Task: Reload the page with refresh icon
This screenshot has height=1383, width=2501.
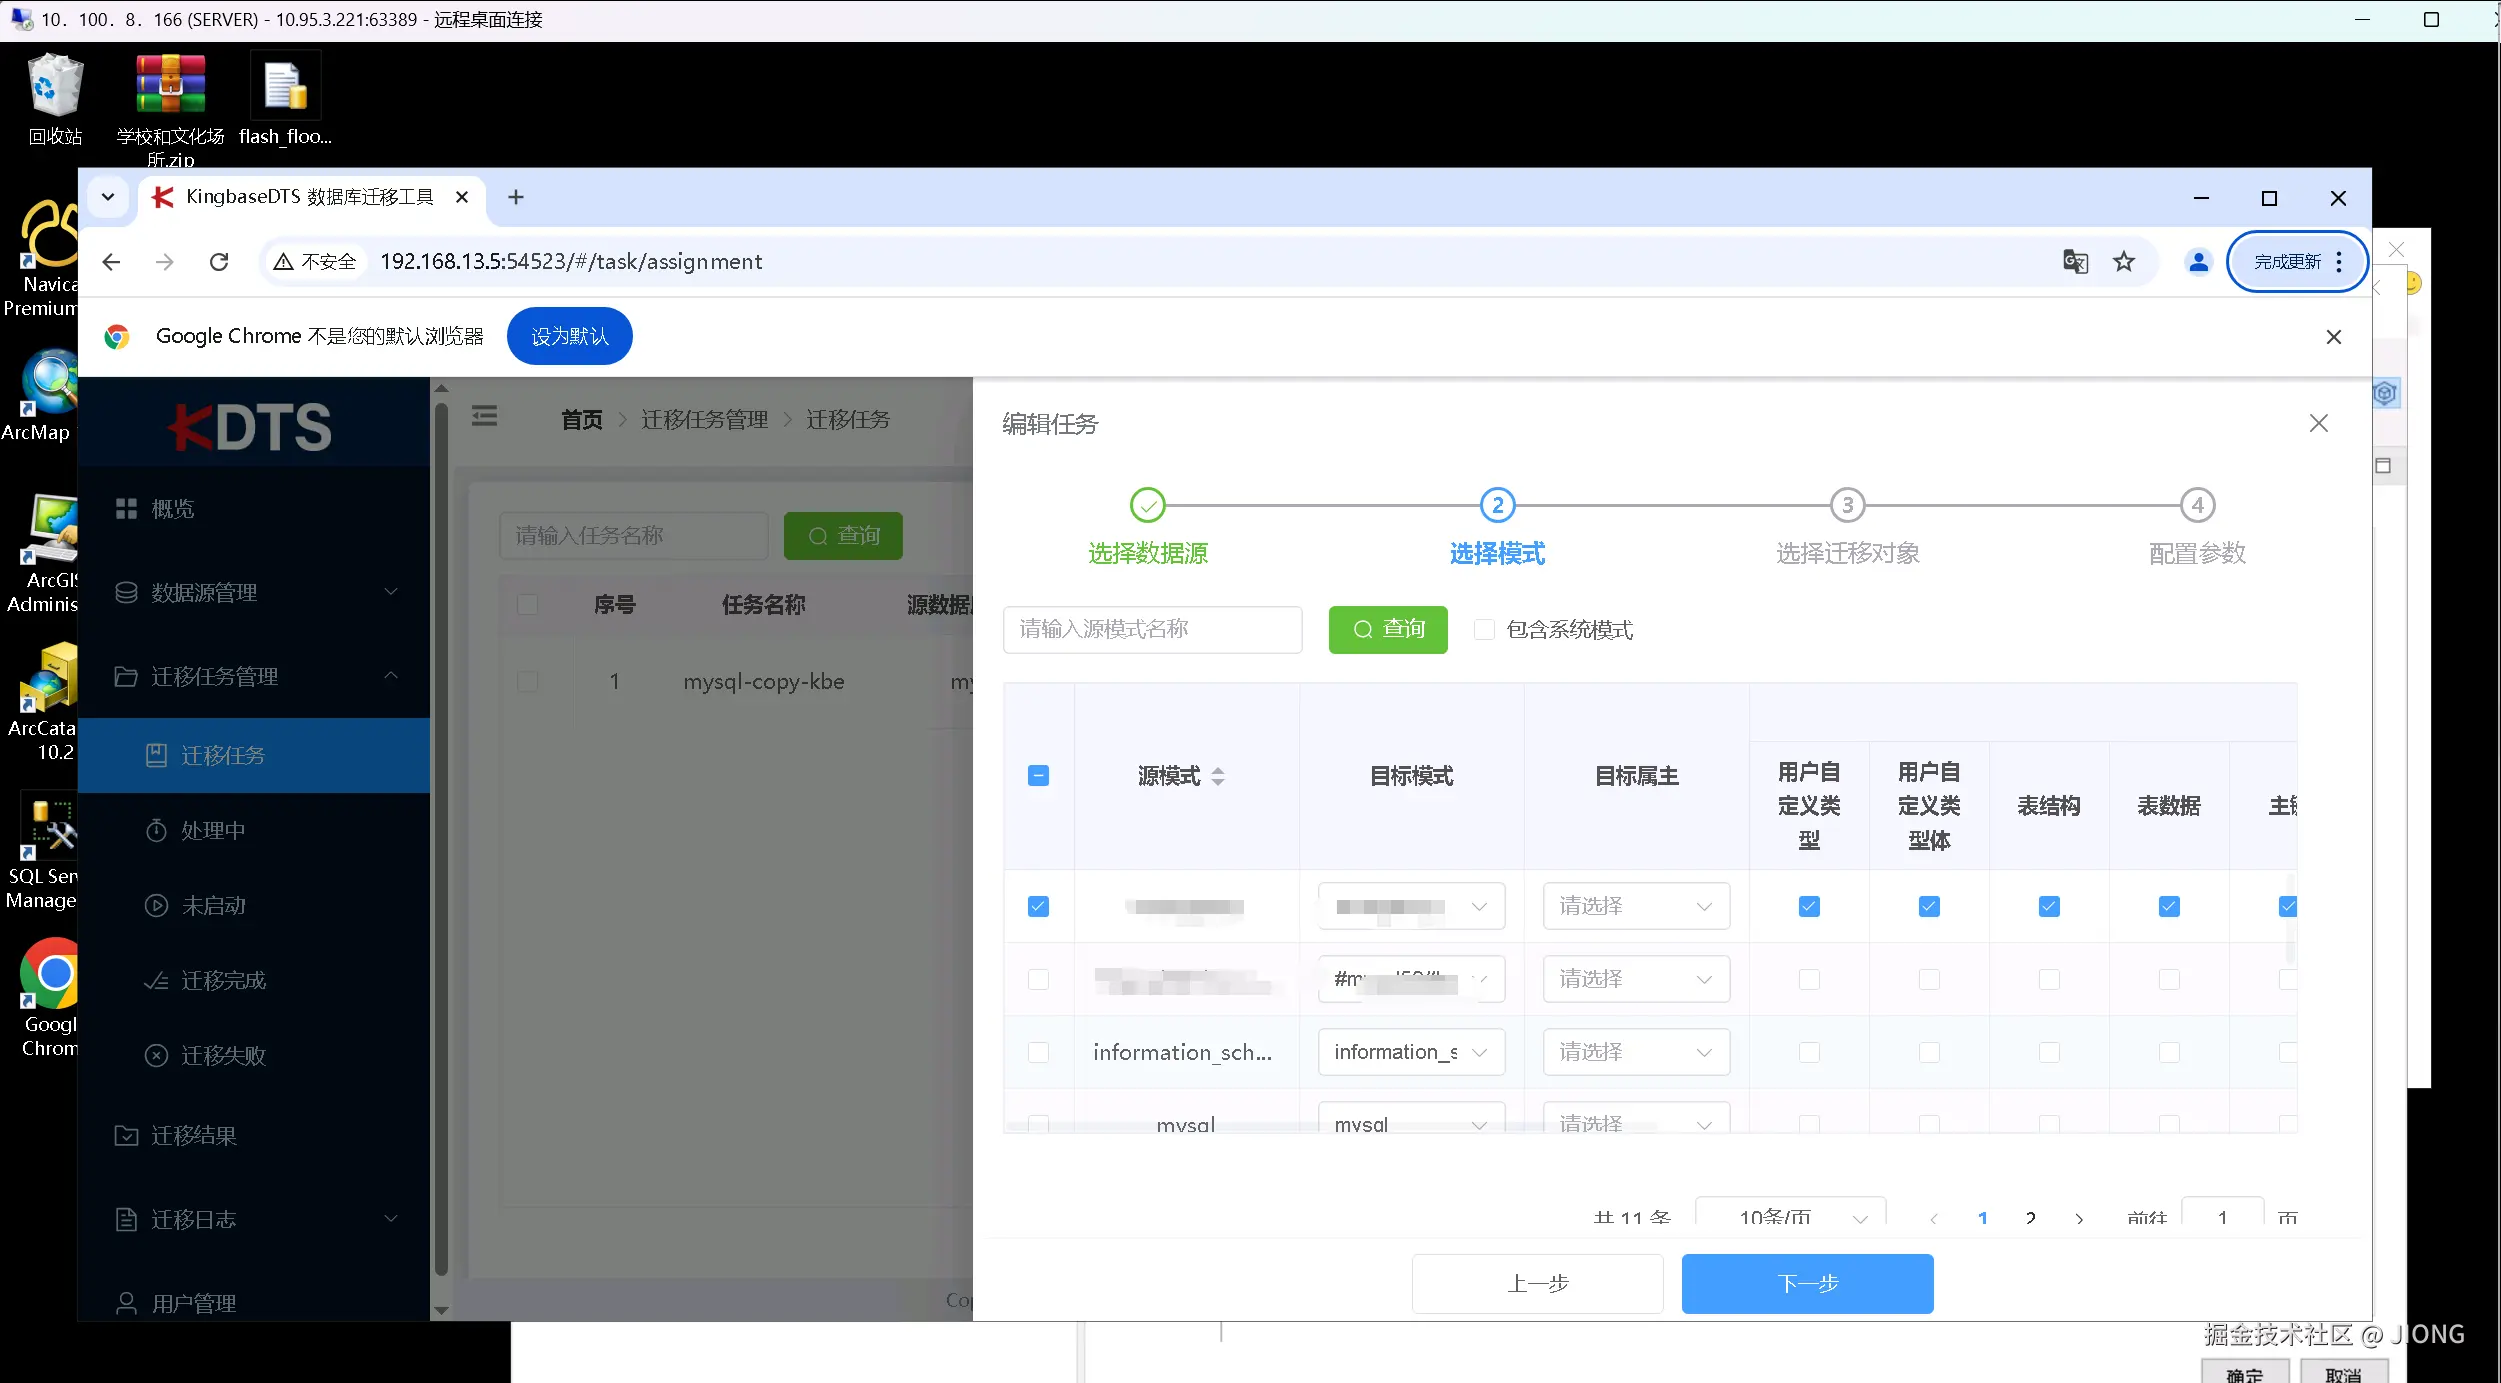Action: click(x=219, y=262)
